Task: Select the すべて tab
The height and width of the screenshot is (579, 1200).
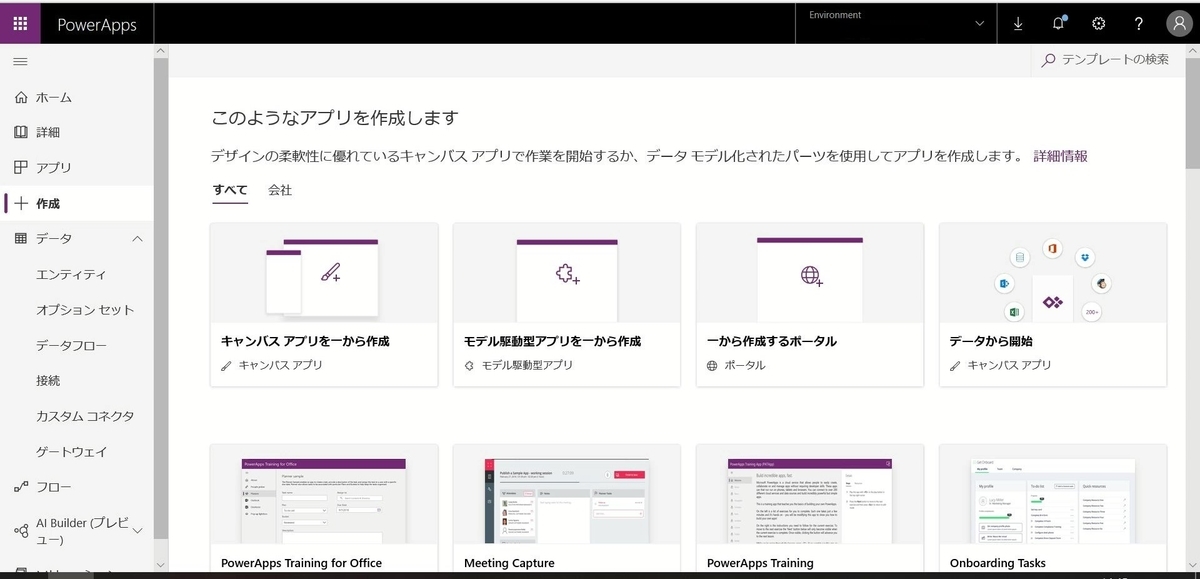Action: tap(229, 190)
